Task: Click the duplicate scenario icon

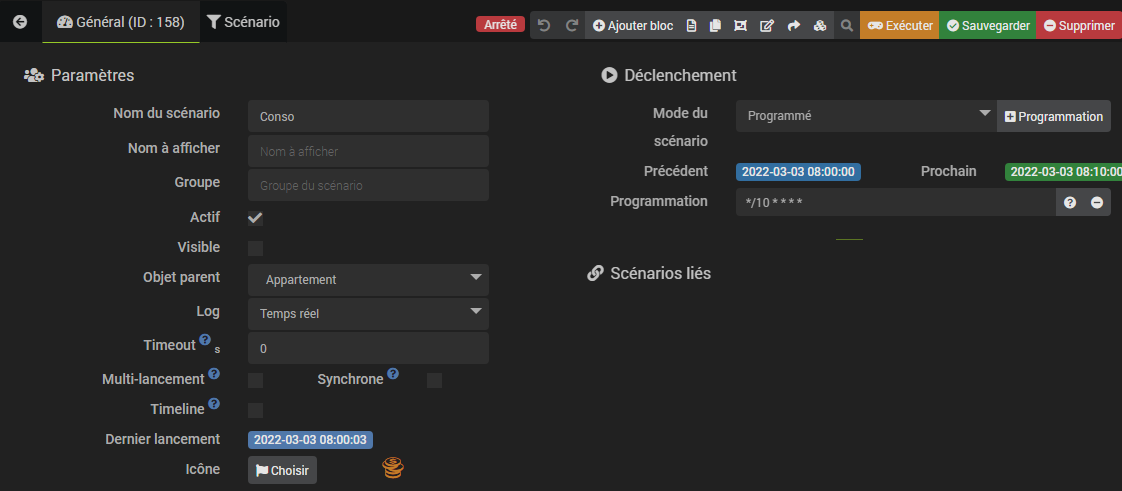Action: click(x=715, y=25)
